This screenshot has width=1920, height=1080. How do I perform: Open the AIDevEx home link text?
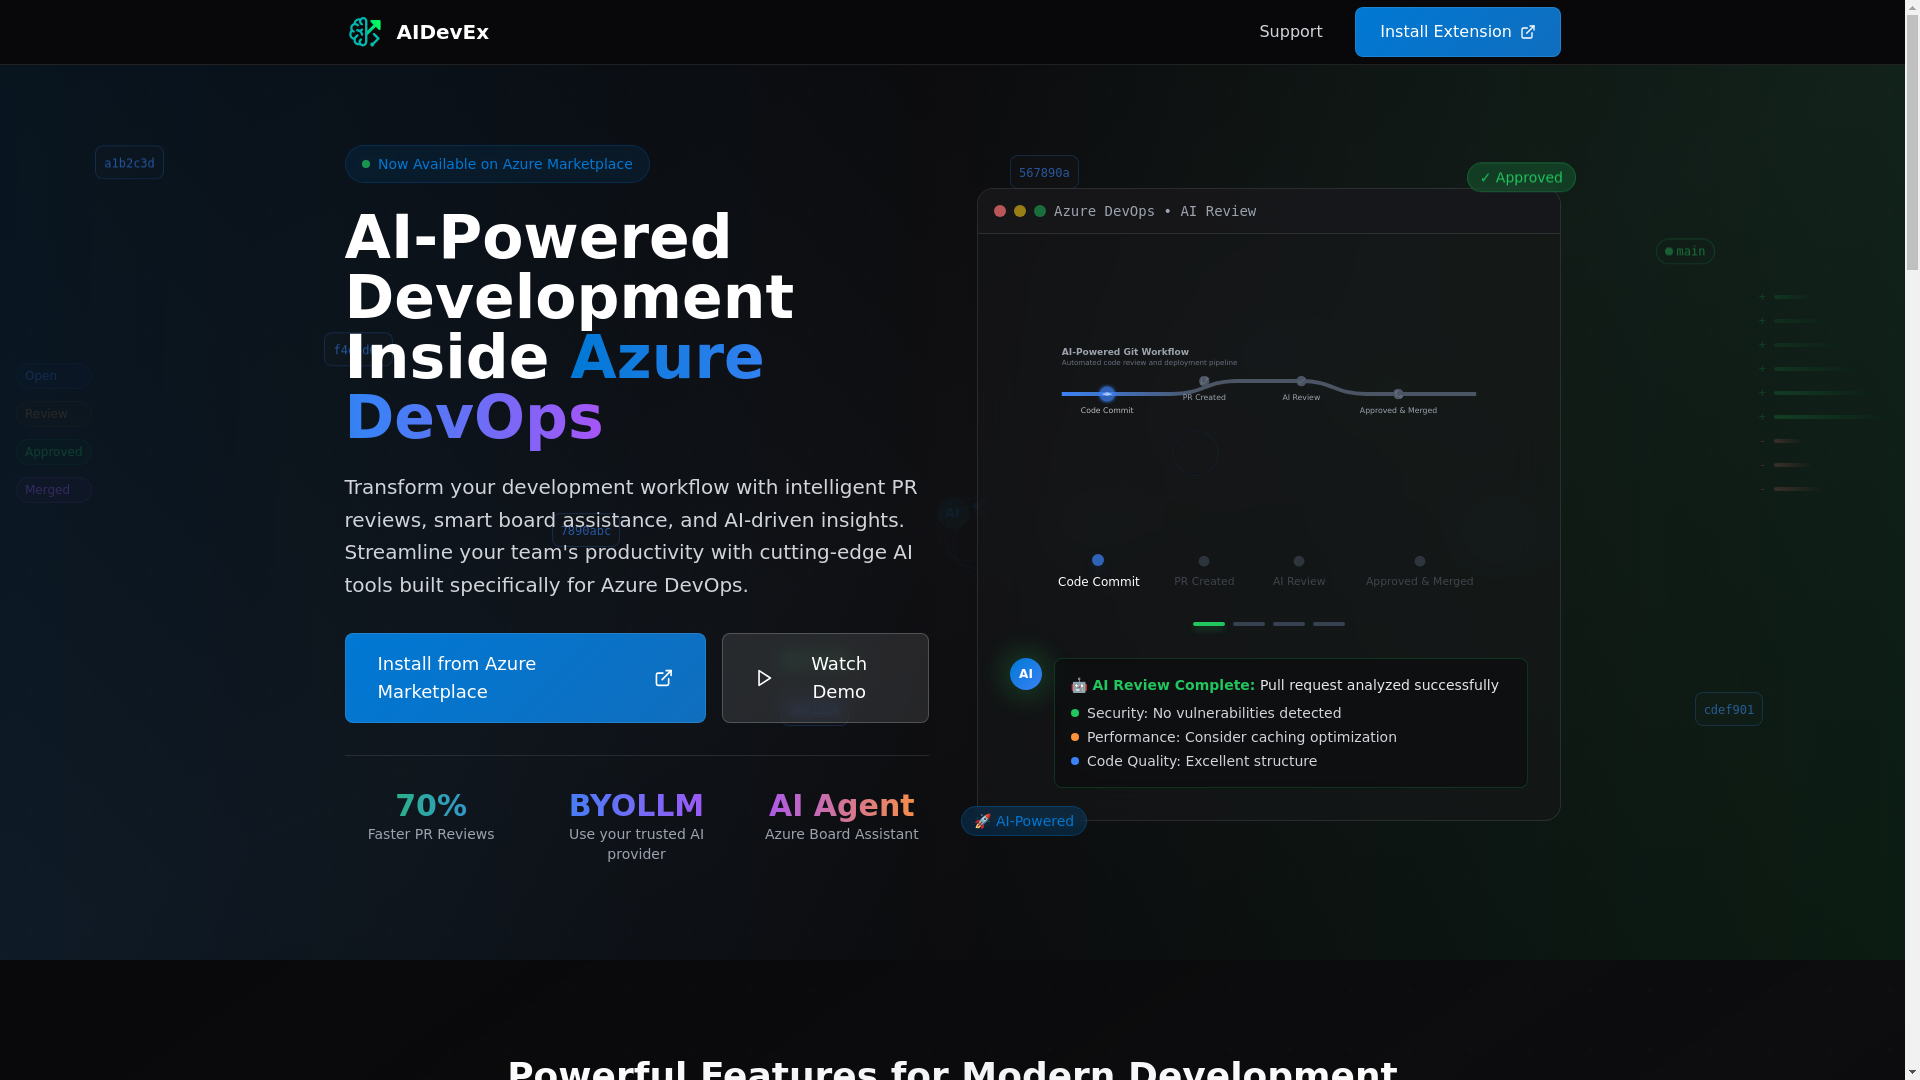[x=442, y=32]
